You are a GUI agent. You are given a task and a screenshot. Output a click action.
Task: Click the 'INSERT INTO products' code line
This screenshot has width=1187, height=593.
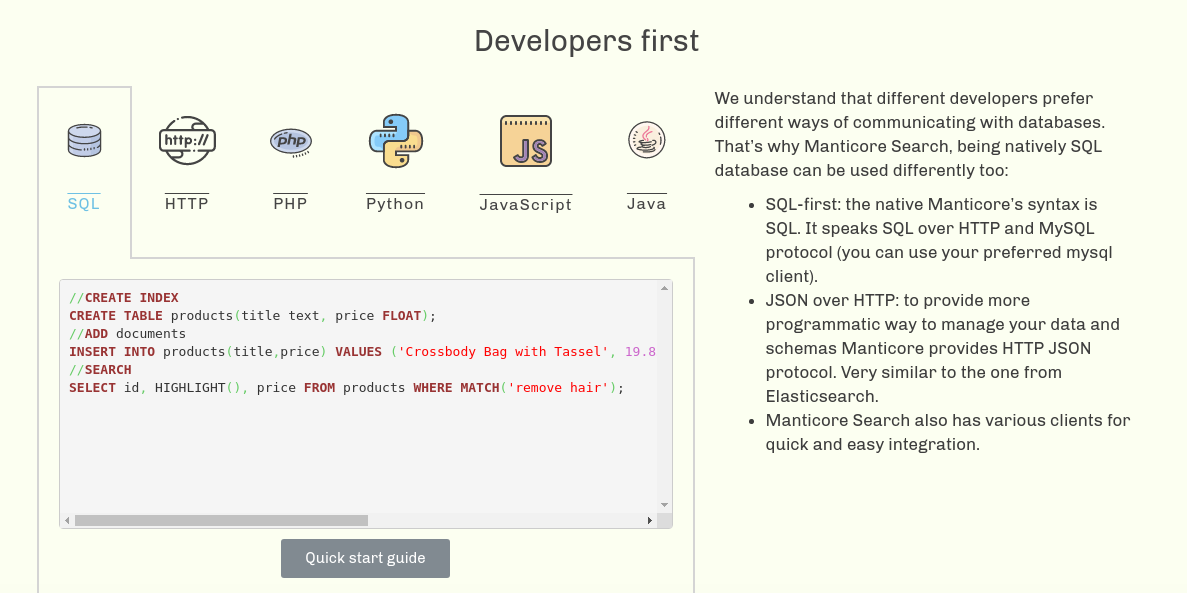[x=362, y=352]
